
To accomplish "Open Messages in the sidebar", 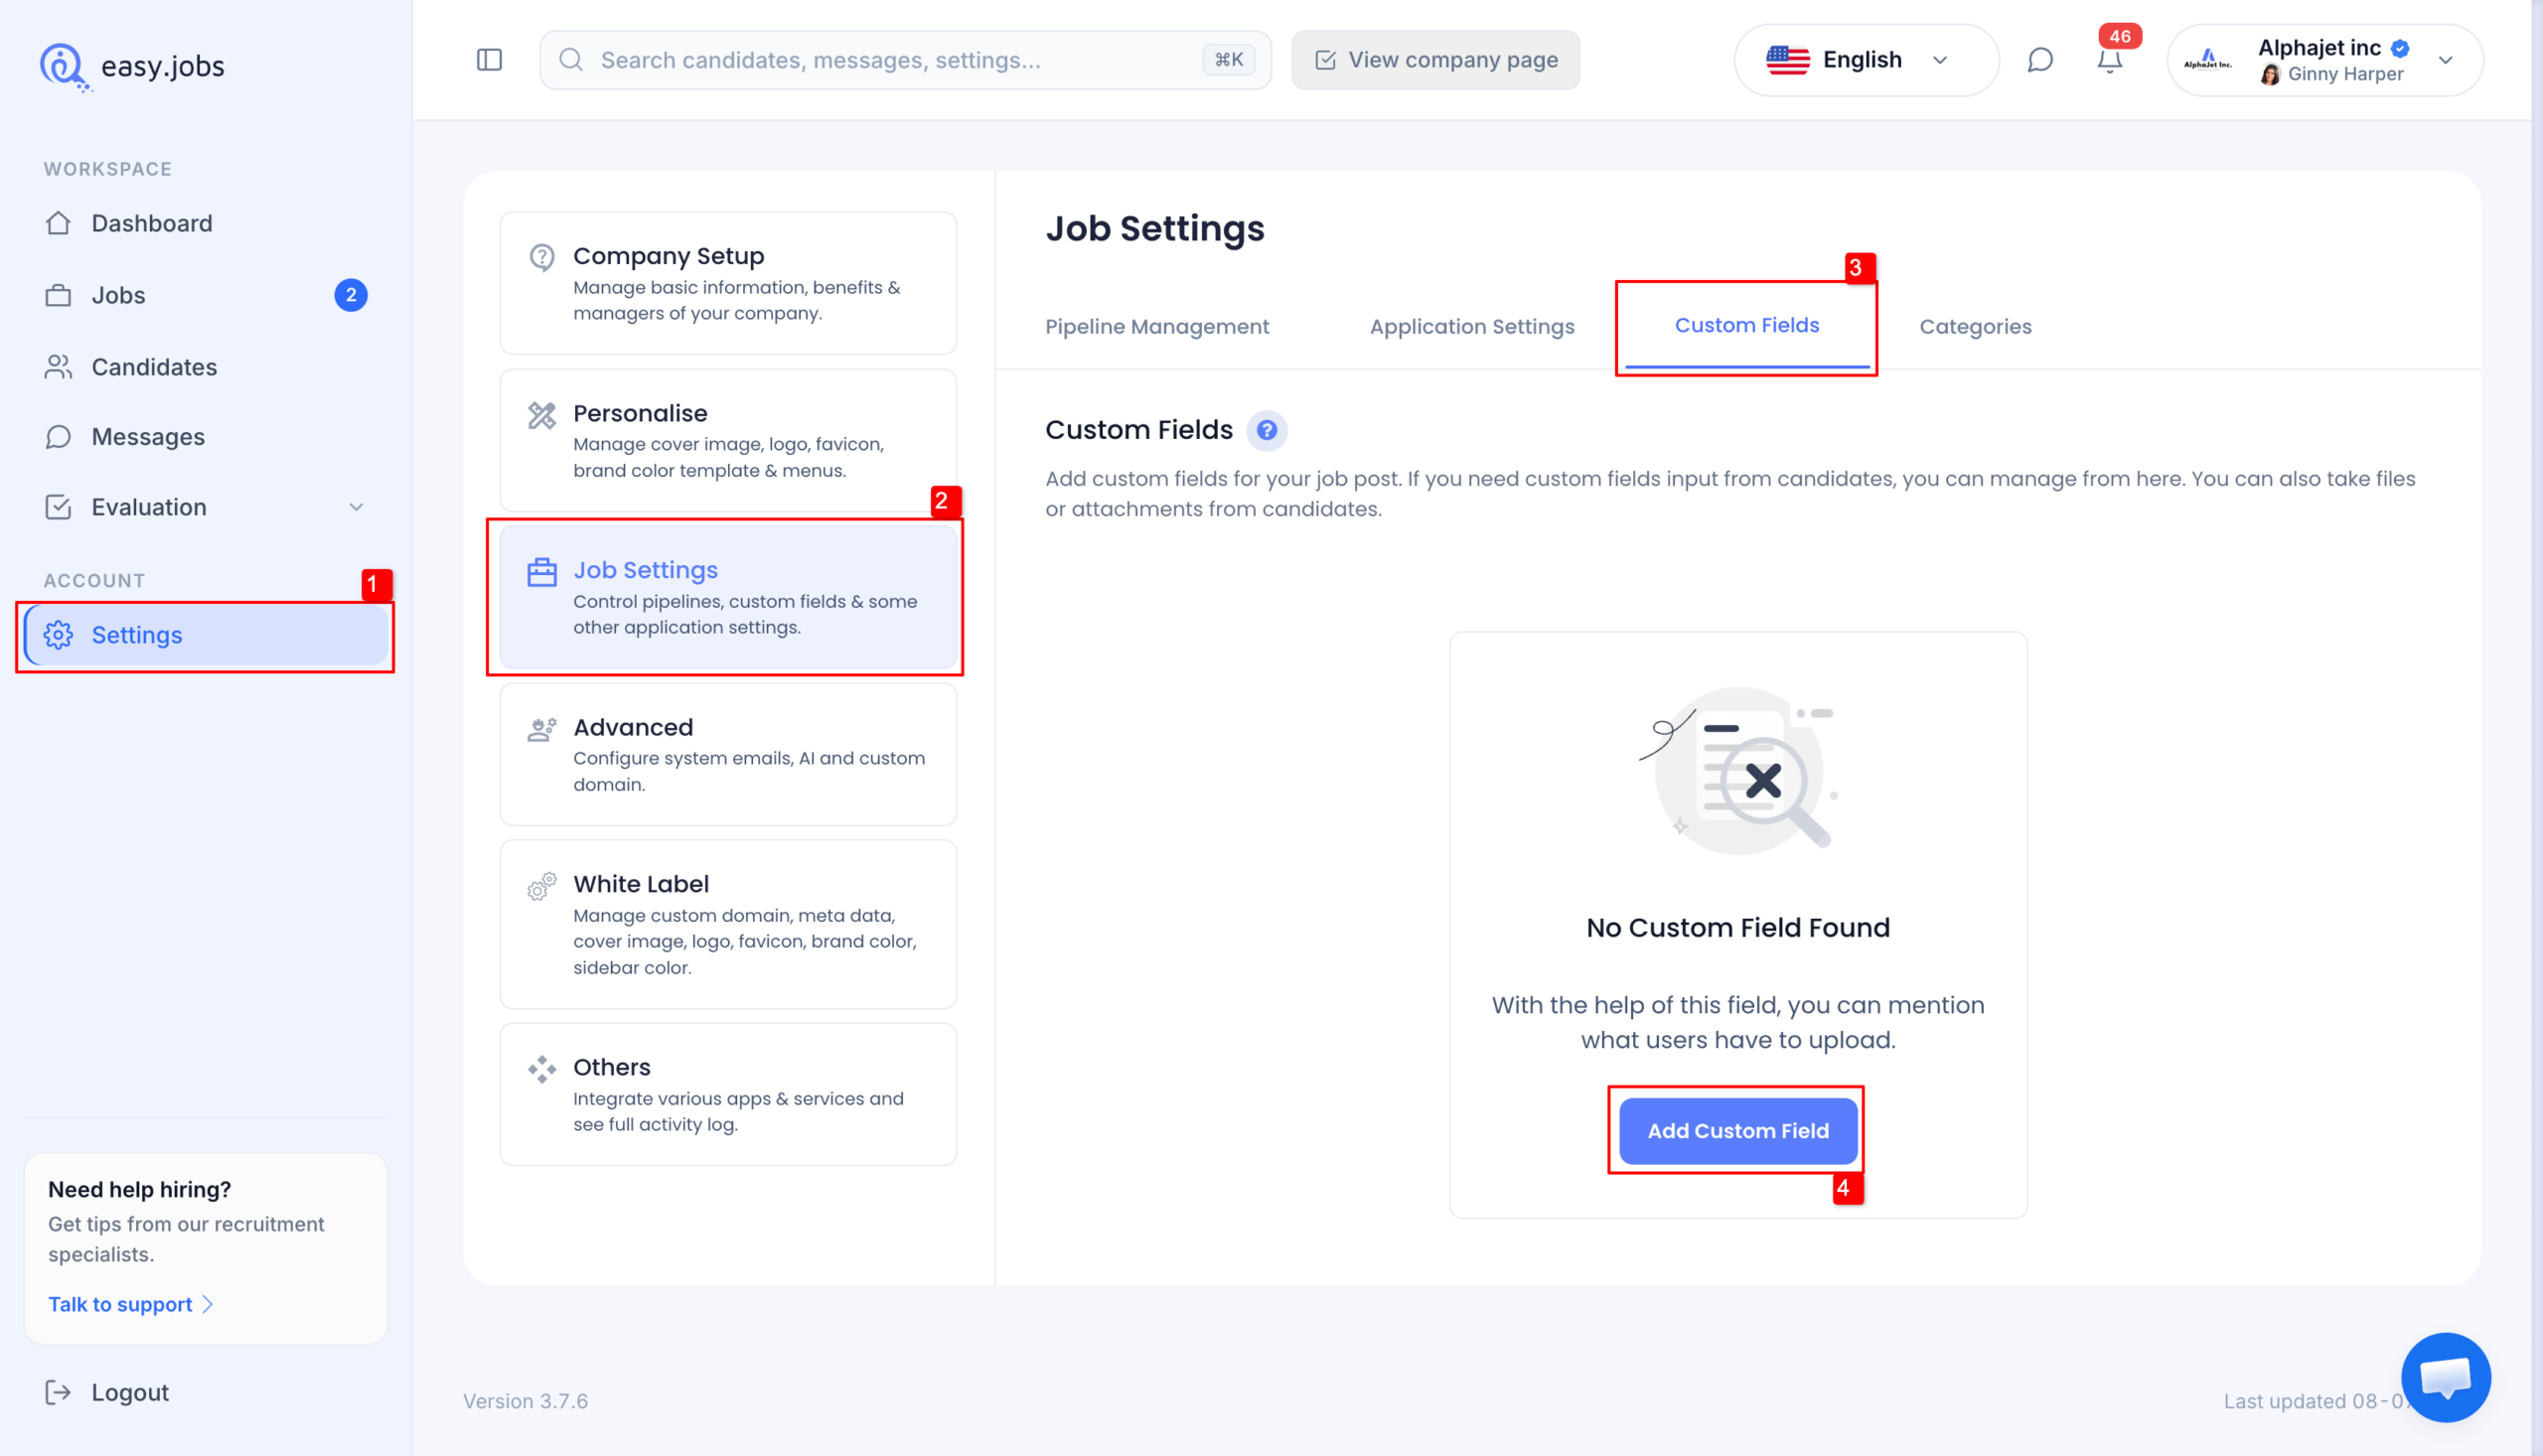I will 205,437.
